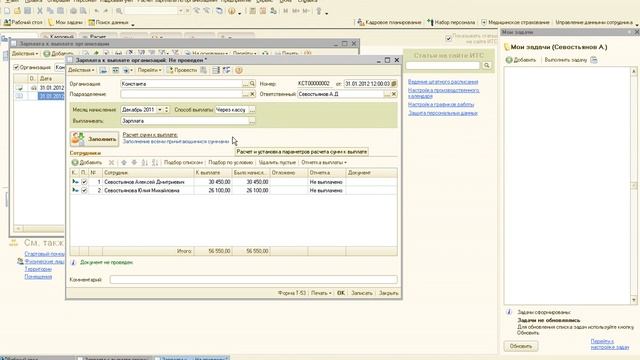640x360 pixels.
Task: Open the Выплачивать selection ellipsis button
Action: pos(252,121)
